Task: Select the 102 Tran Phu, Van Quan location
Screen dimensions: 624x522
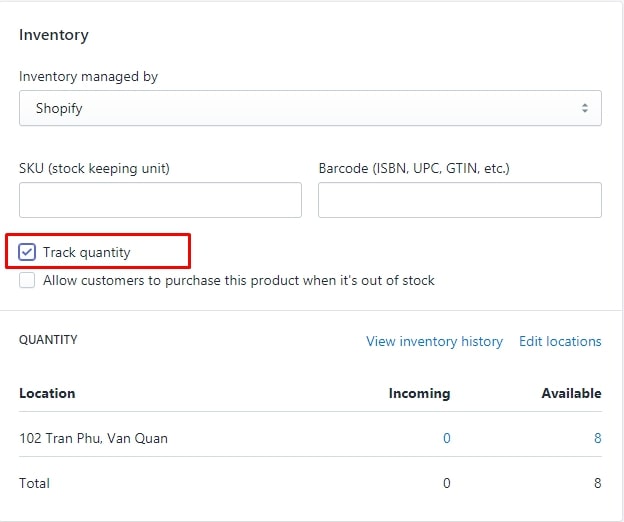Action: click(x=93, y=438)
